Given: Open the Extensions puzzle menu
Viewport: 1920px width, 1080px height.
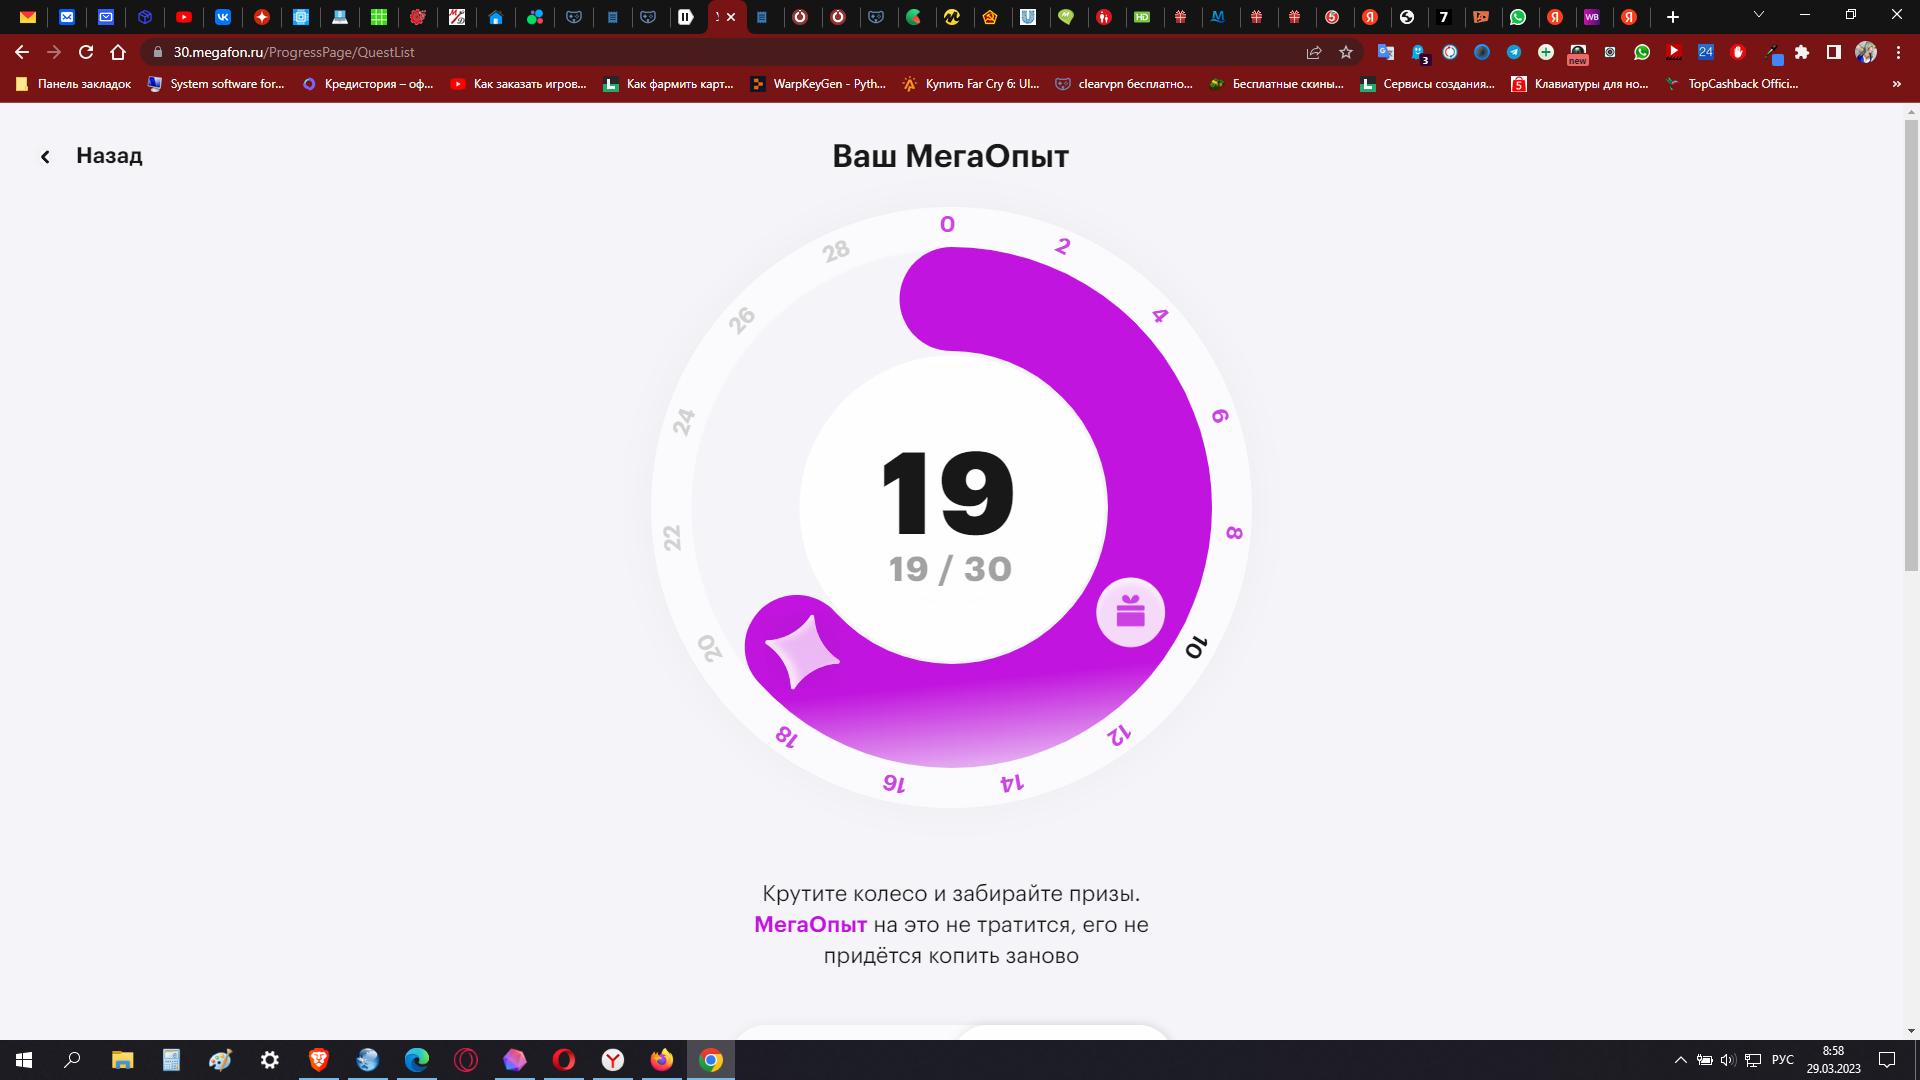Looking at the screenshot, I should click(x=1802, y=52).
